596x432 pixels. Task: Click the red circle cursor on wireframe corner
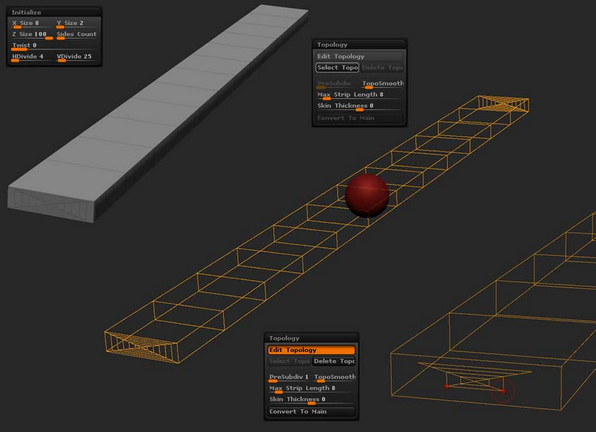[503, 391]
